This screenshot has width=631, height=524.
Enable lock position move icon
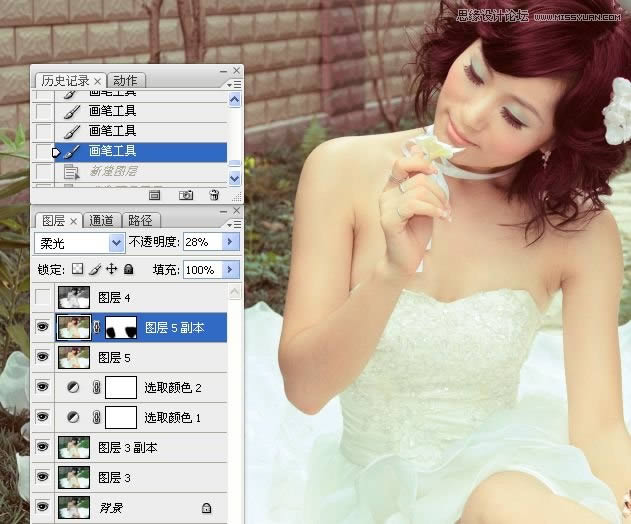coord(110,270)
